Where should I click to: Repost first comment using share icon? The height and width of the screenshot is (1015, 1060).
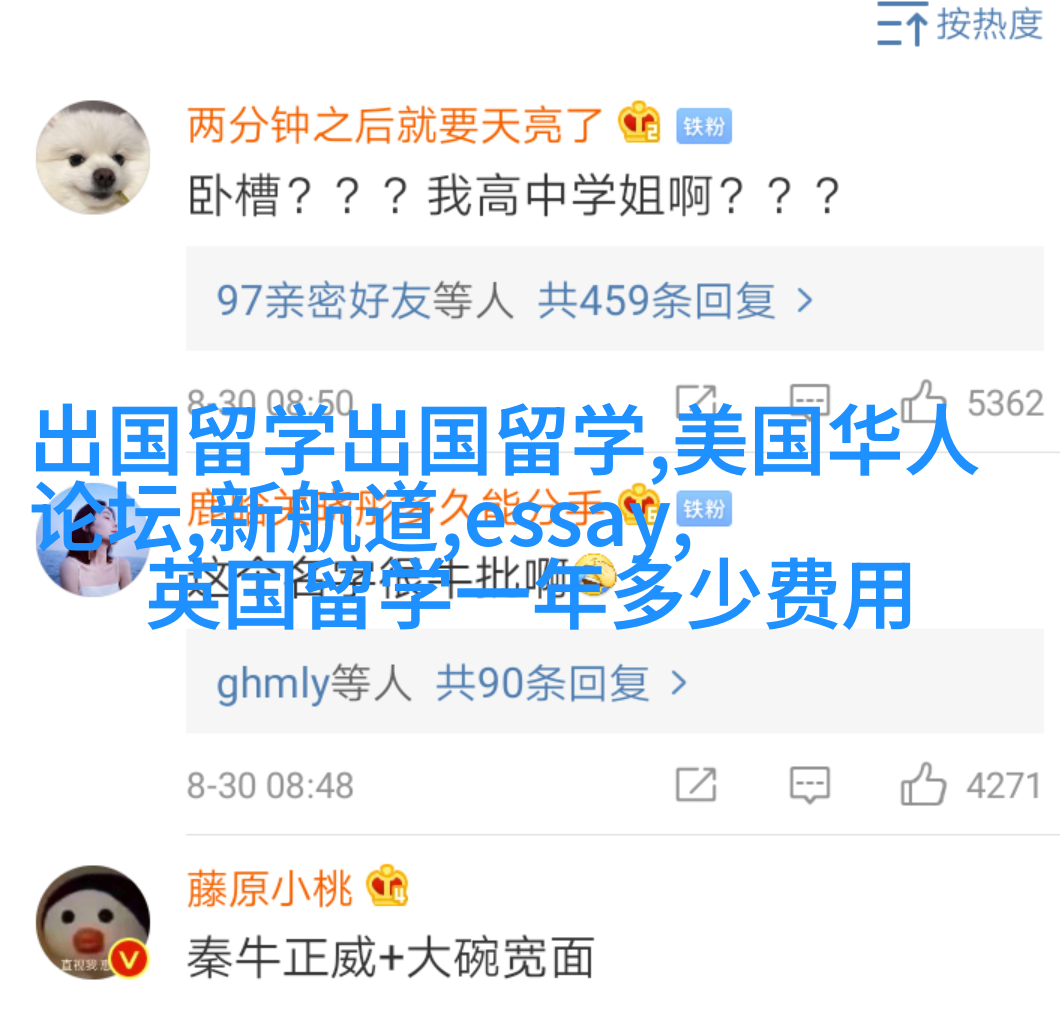pos(696,401)
